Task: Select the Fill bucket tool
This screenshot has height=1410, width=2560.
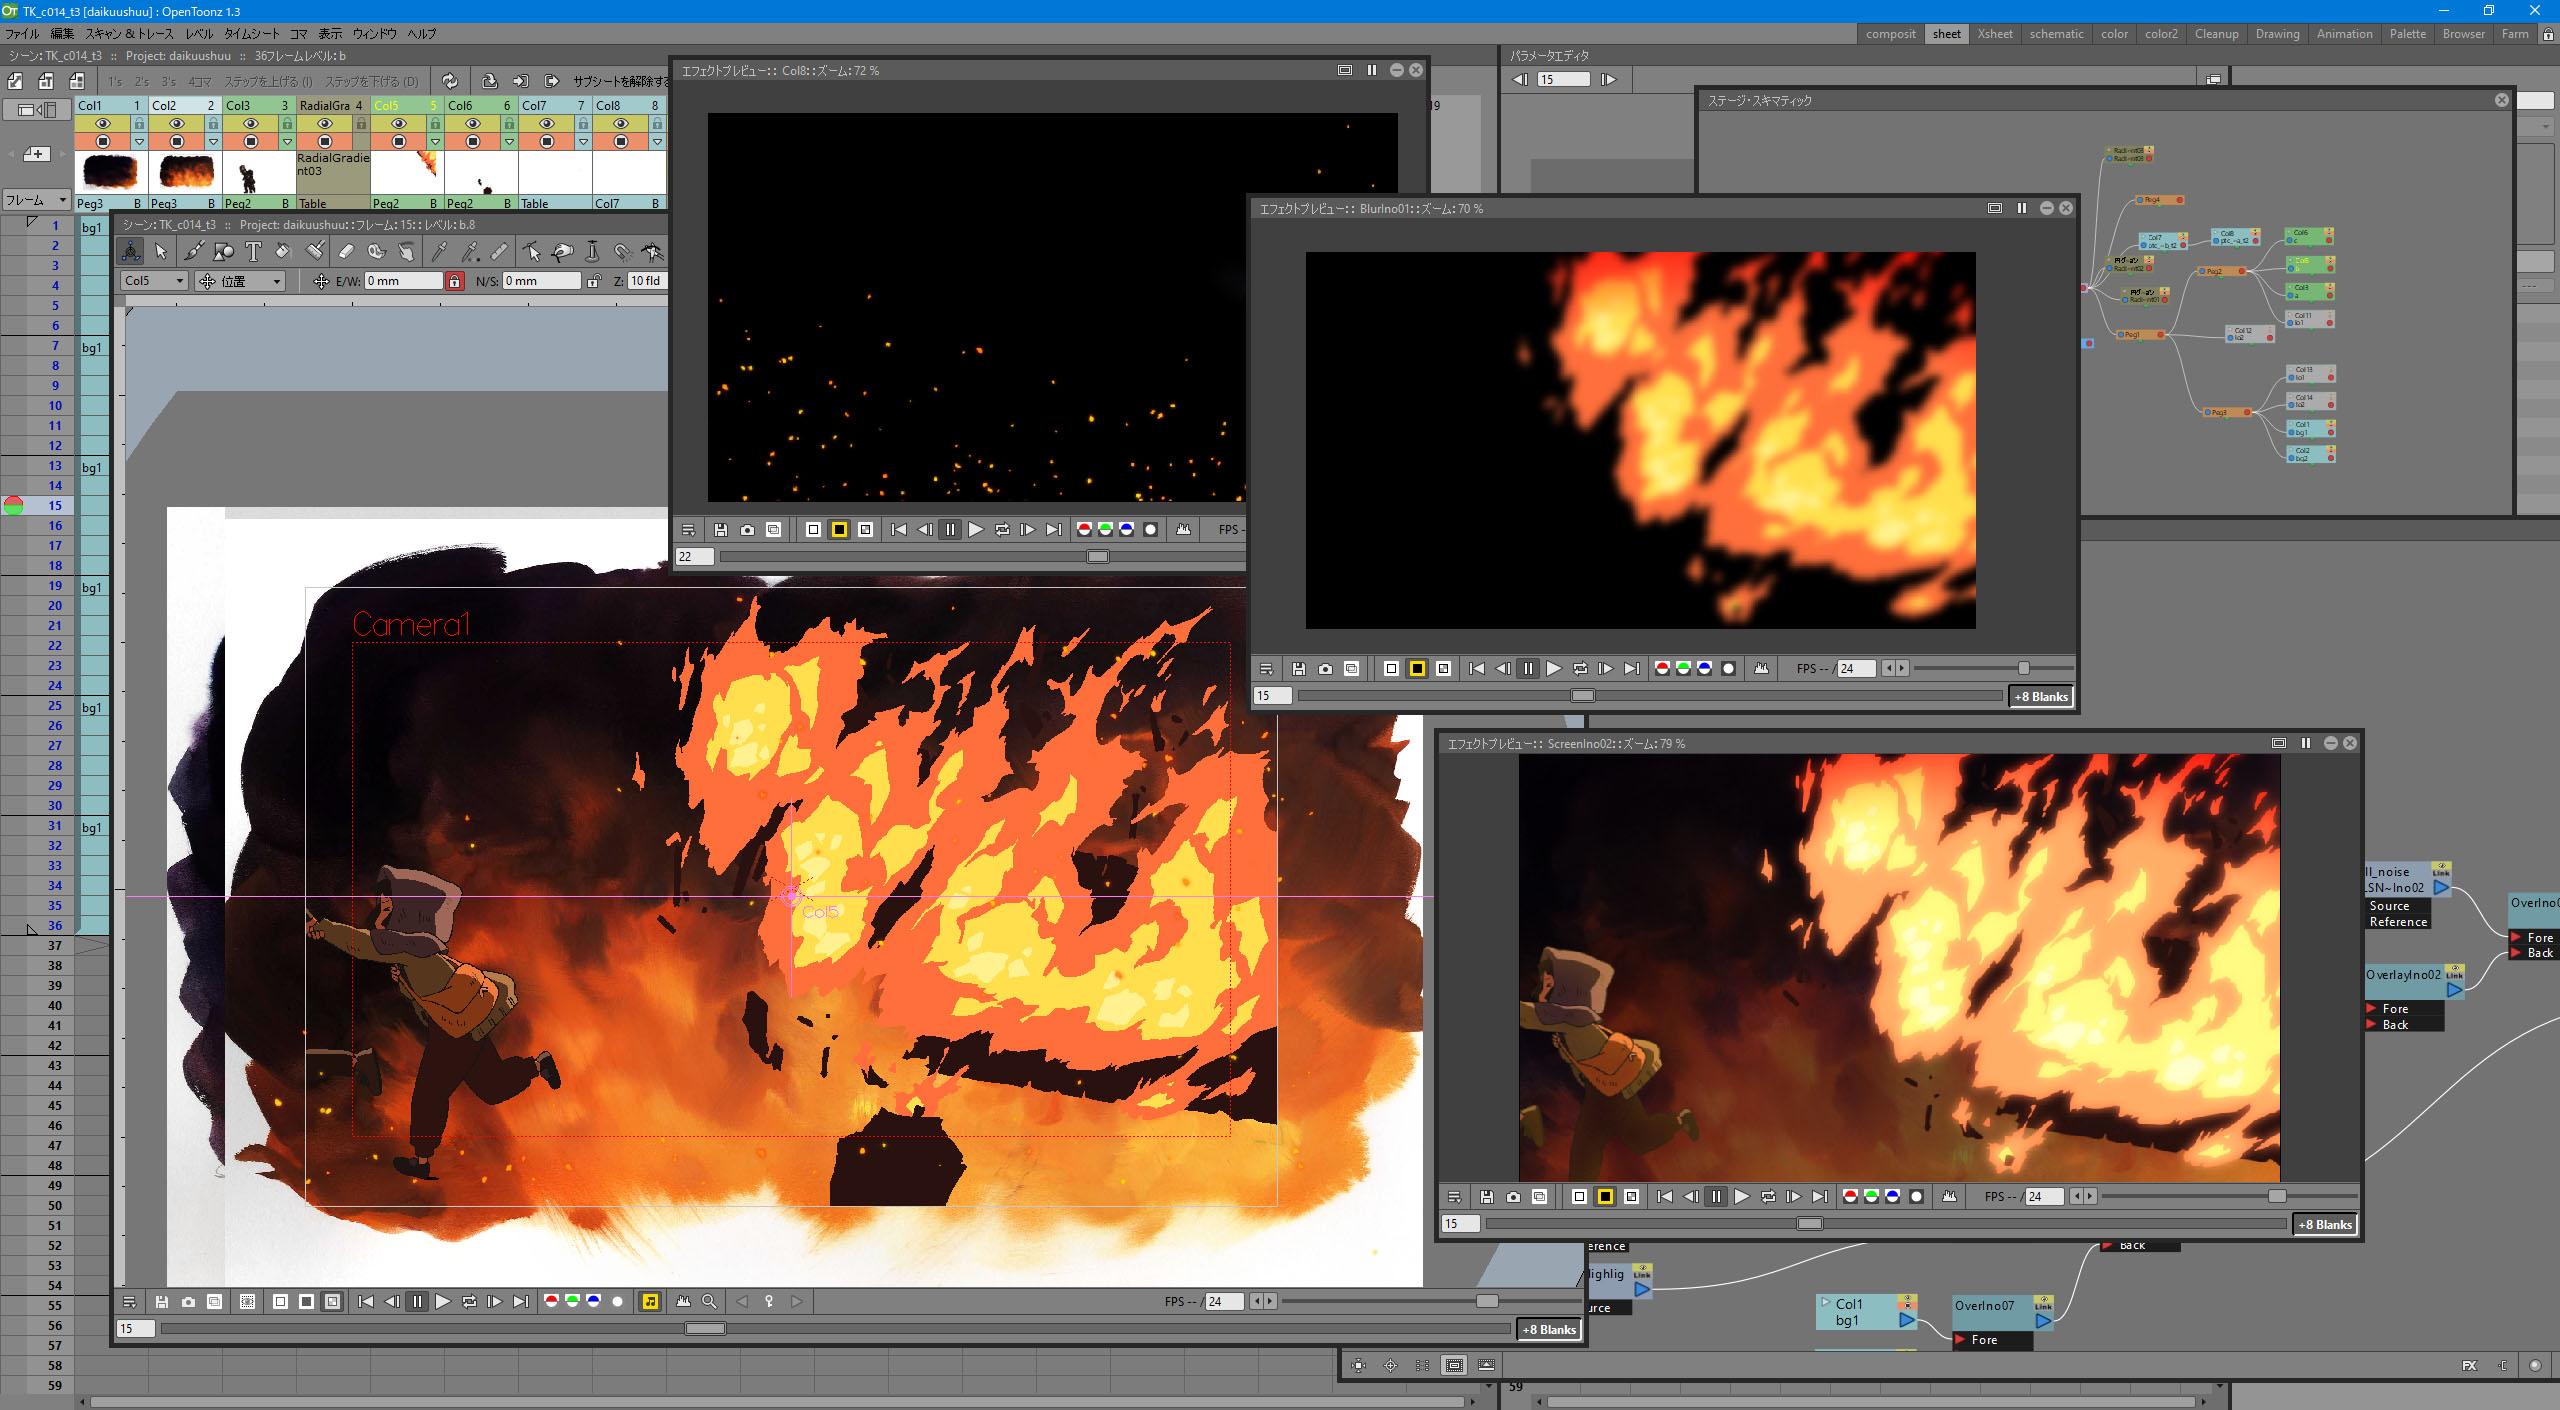Action: click(283, 251)
